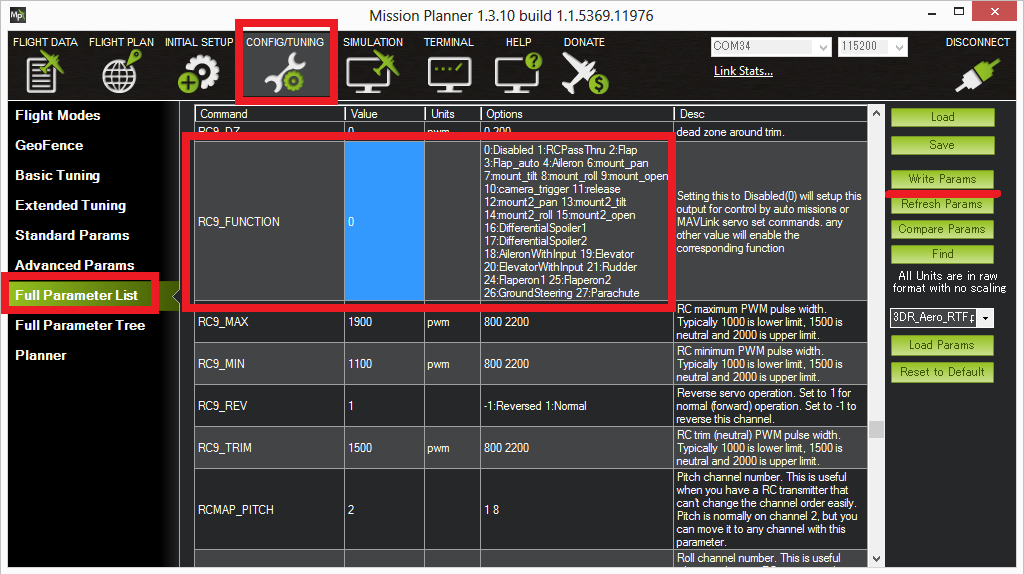This screenshot has height=574, width=1024.
Task: Click the Donate airplane icon
Action: 584,74
